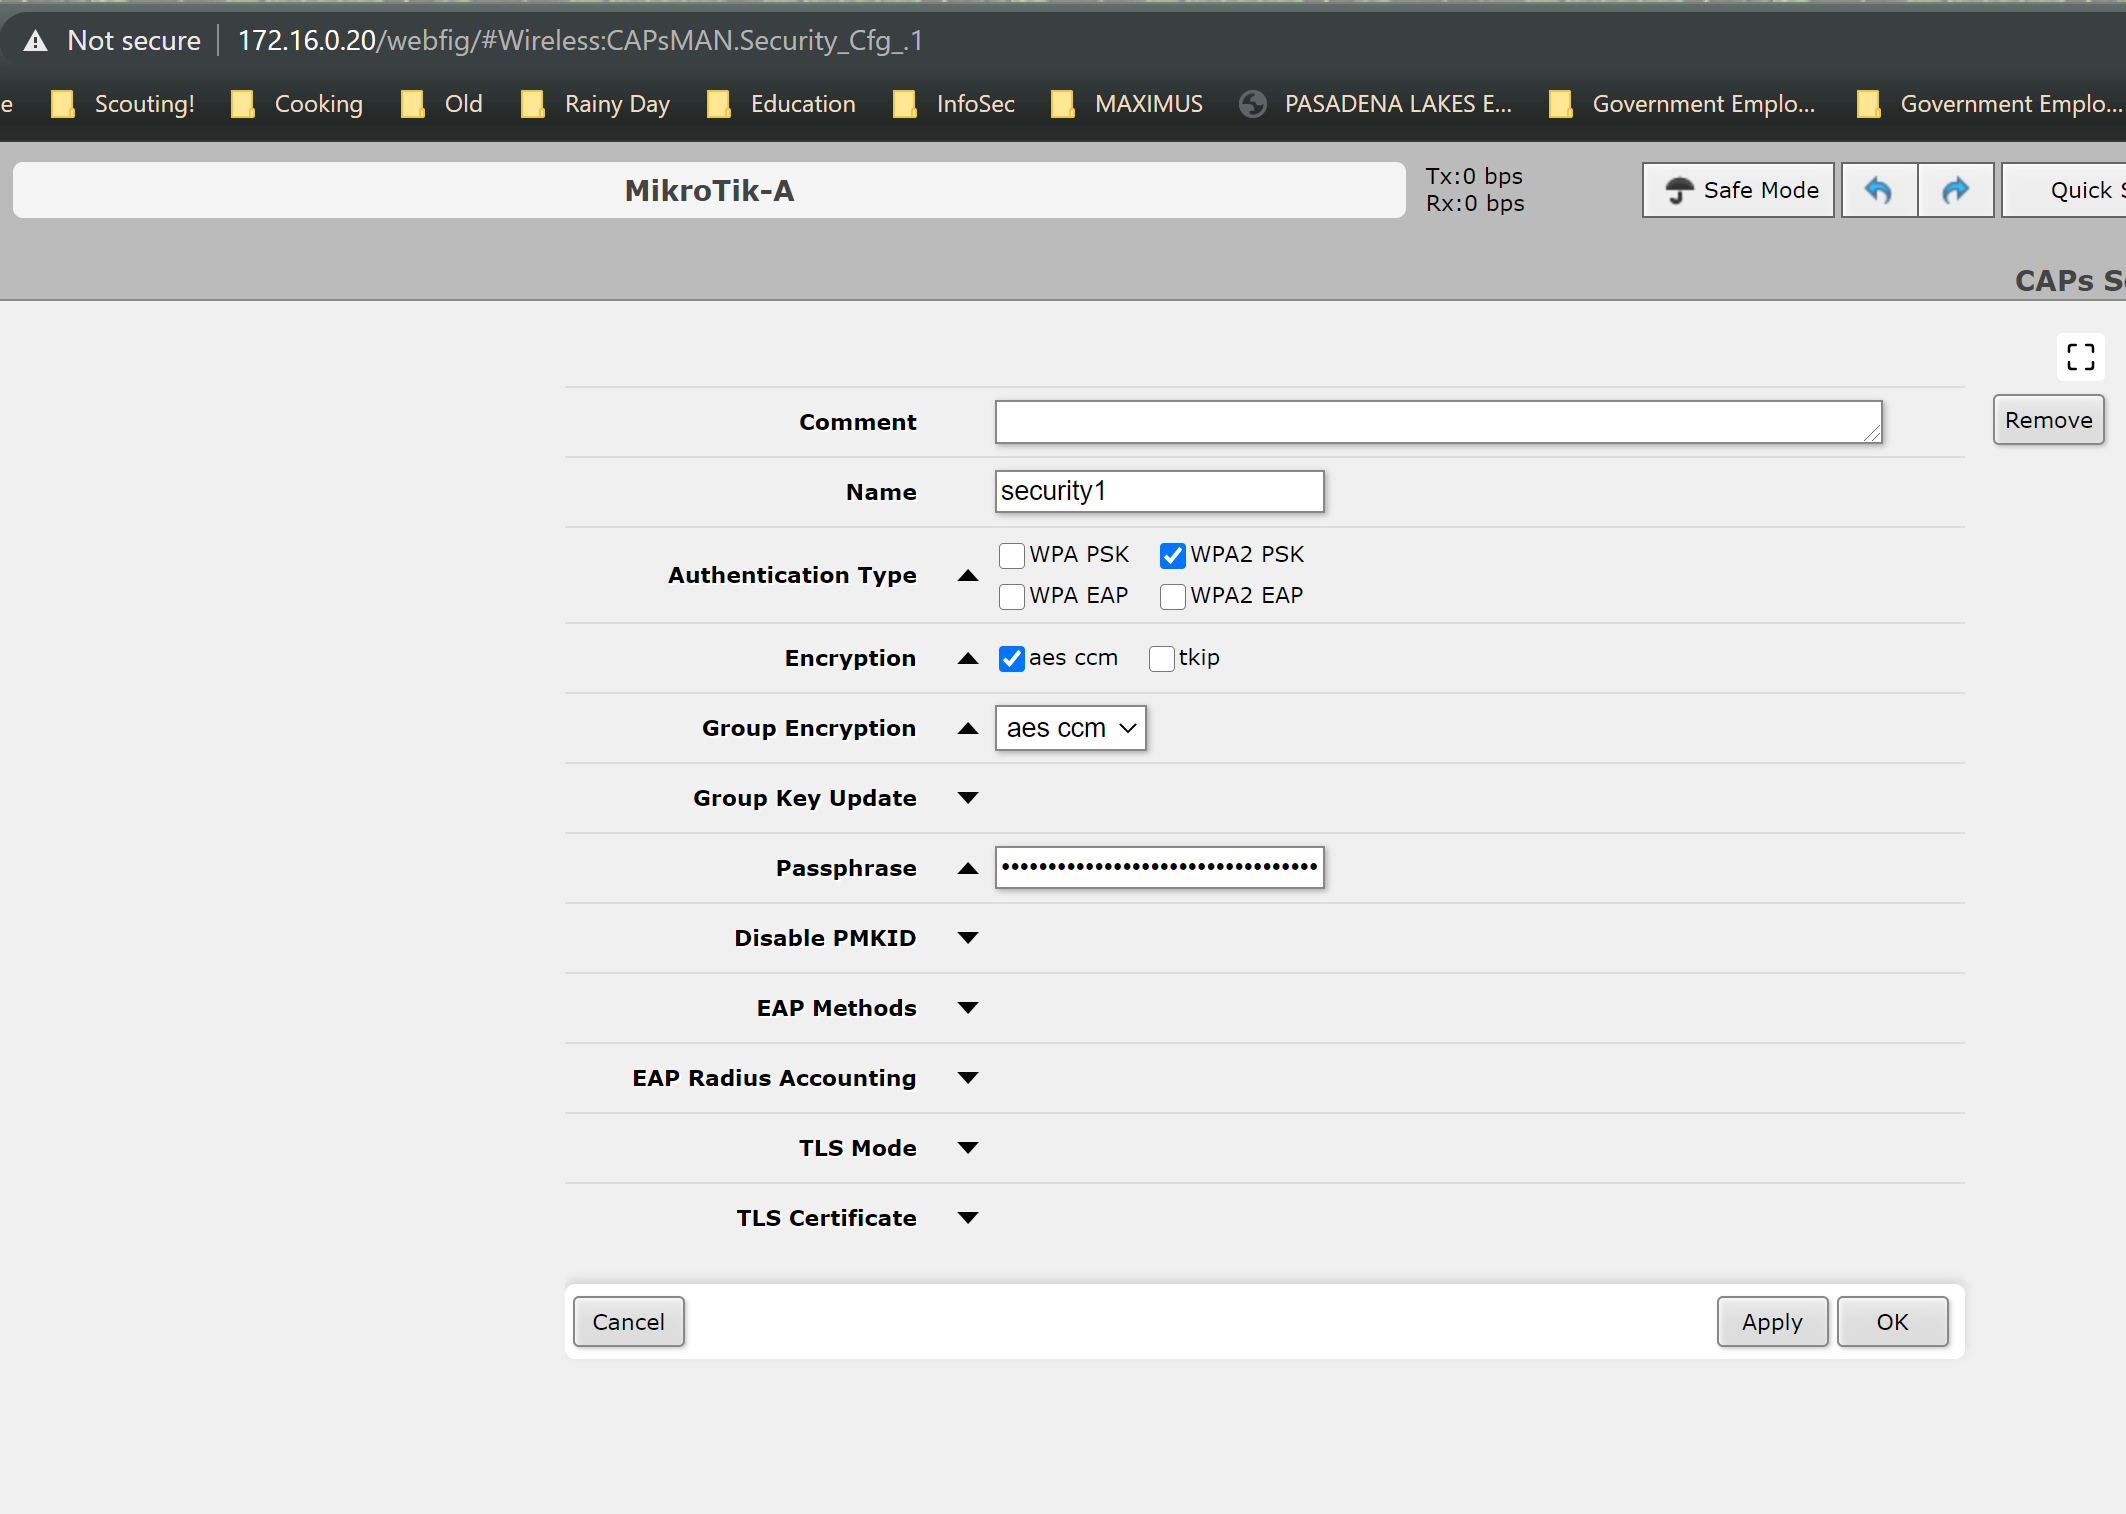
Task: Click the Apply button
Action: coord(1771,1321)
